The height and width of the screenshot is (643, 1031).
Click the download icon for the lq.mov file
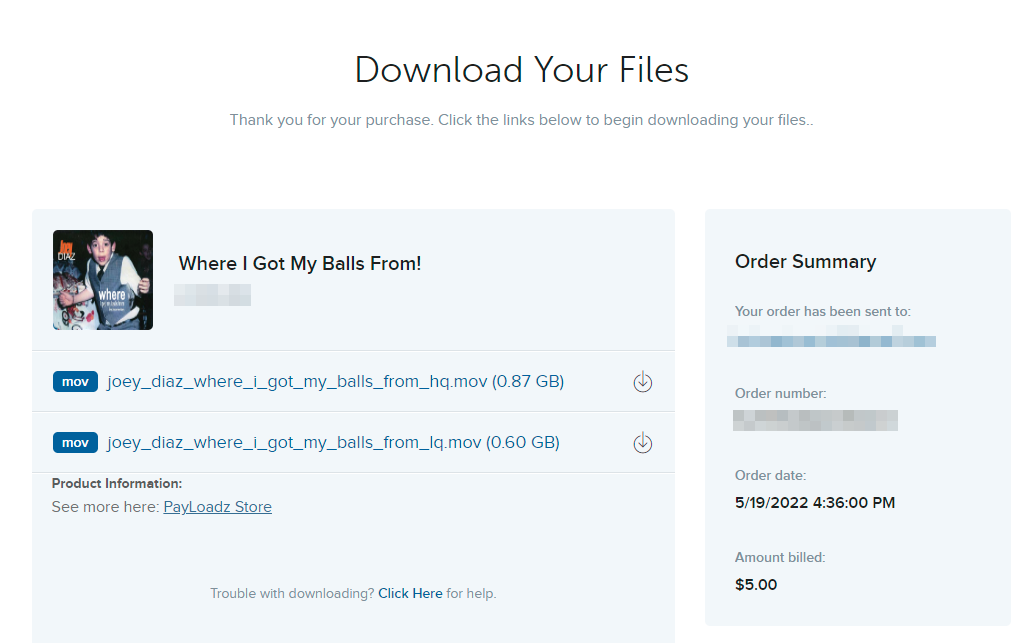pyautogui.click(x=643, y=442)
